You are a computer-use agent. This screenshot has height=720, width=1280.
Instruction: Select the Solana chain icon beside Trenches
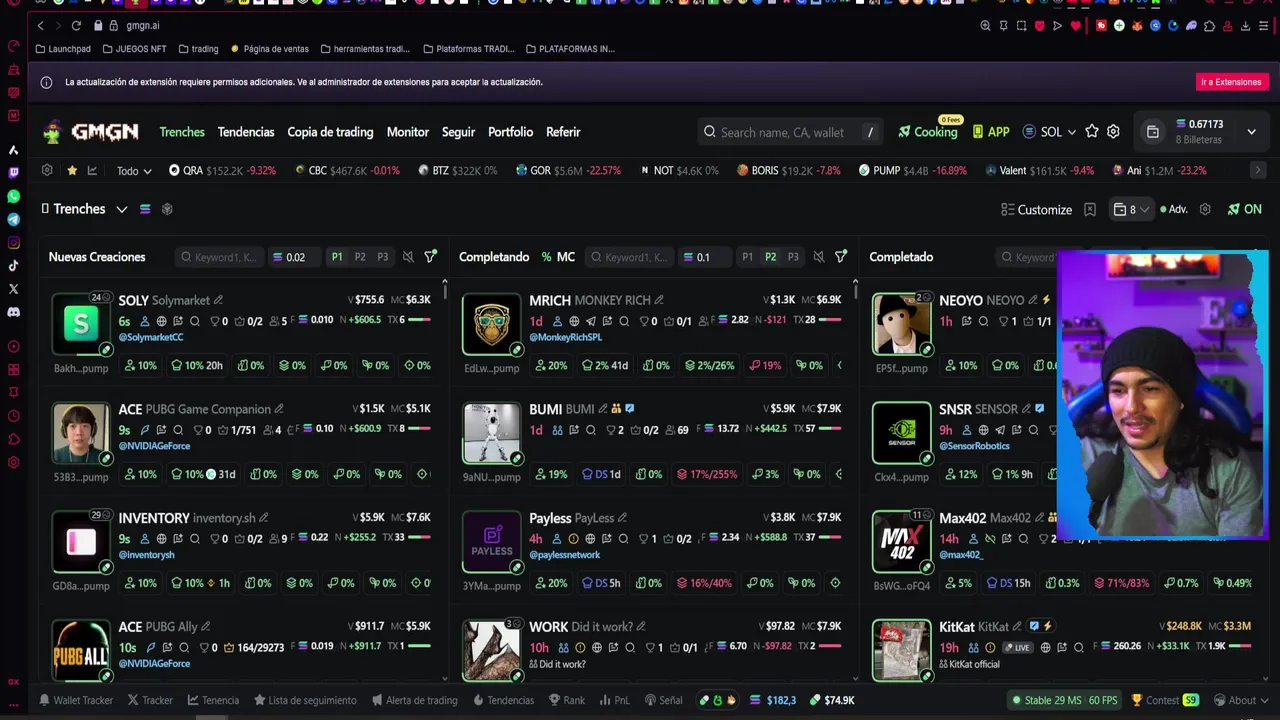(145, 209)
